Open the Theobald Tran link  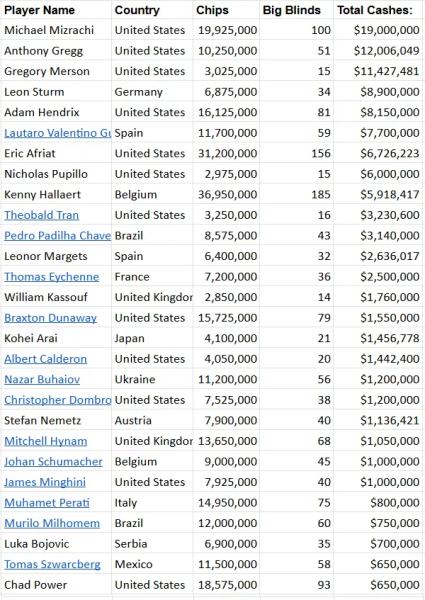coord(42,215)
